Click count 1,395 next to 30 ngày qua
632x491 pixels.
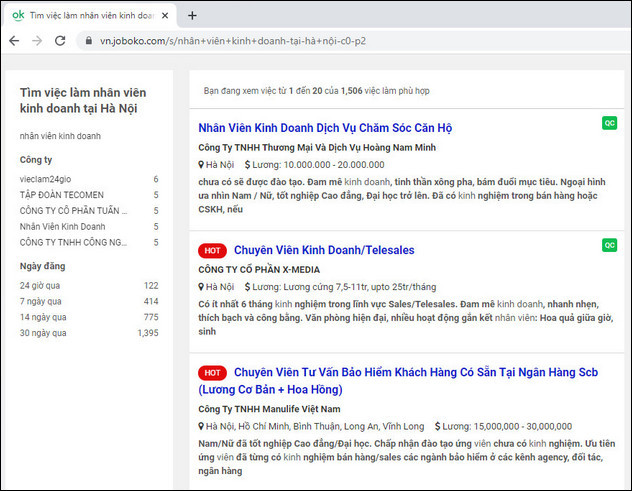coord(148,333)
